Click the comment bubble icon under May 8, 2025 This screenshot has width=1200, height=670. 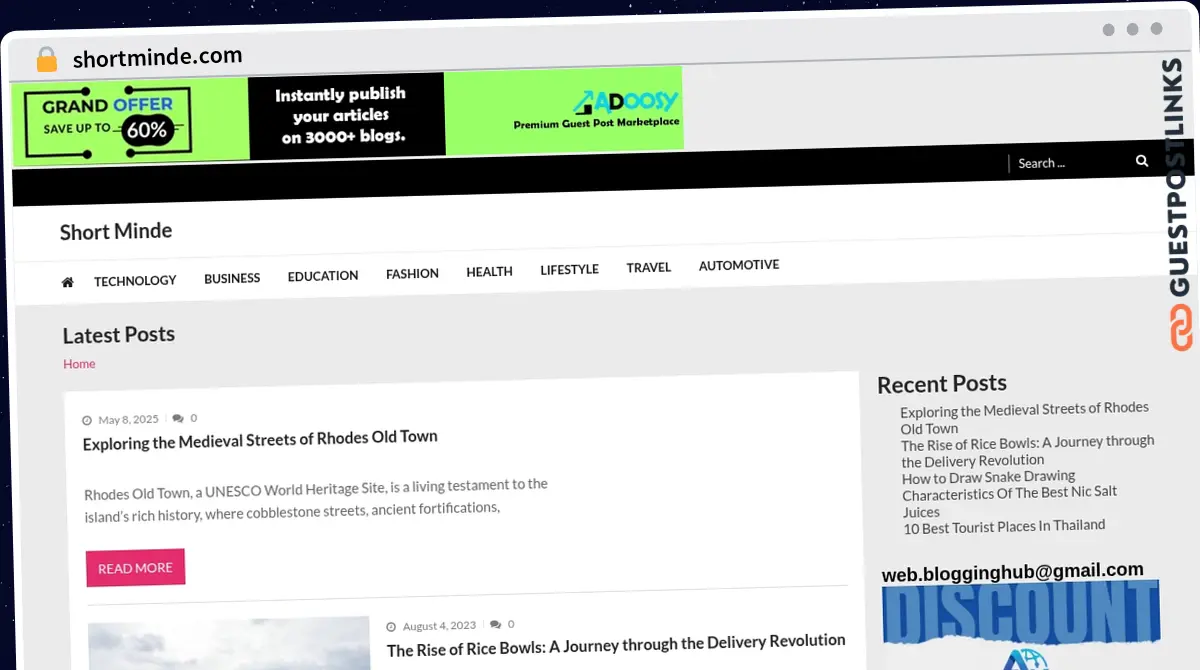coord(178,418)
